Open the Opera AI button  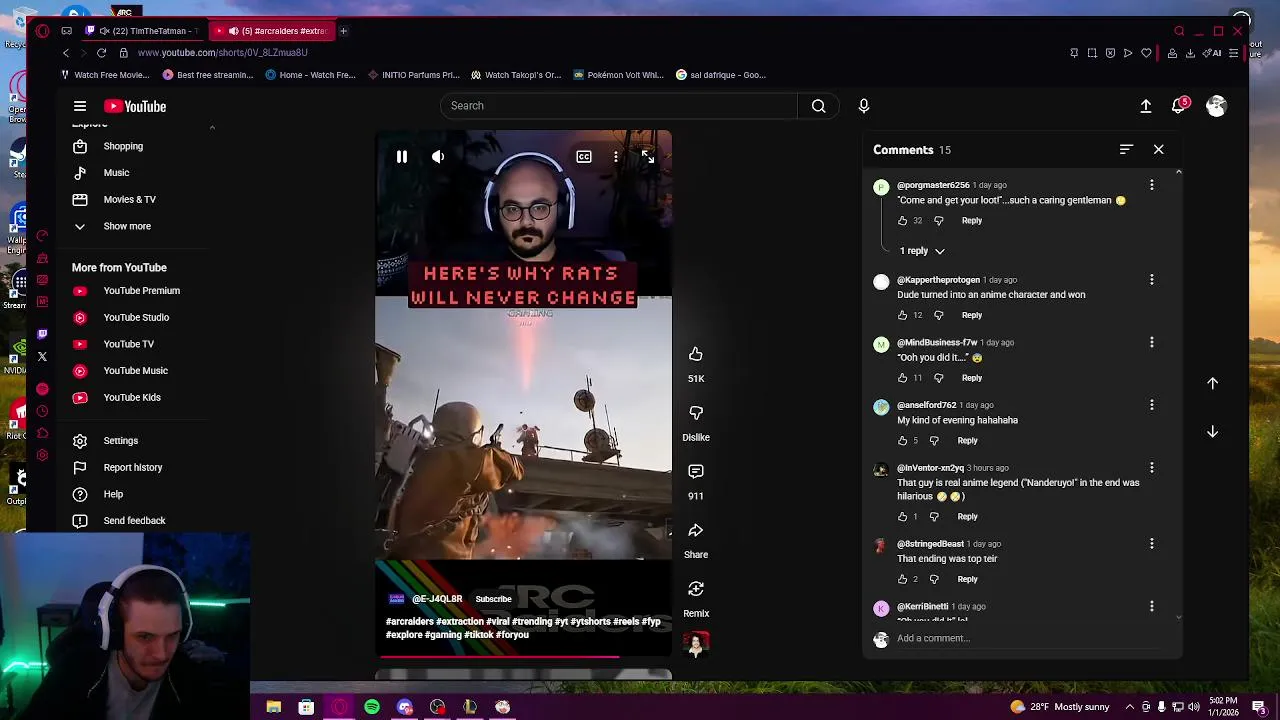coord(1214,53)
